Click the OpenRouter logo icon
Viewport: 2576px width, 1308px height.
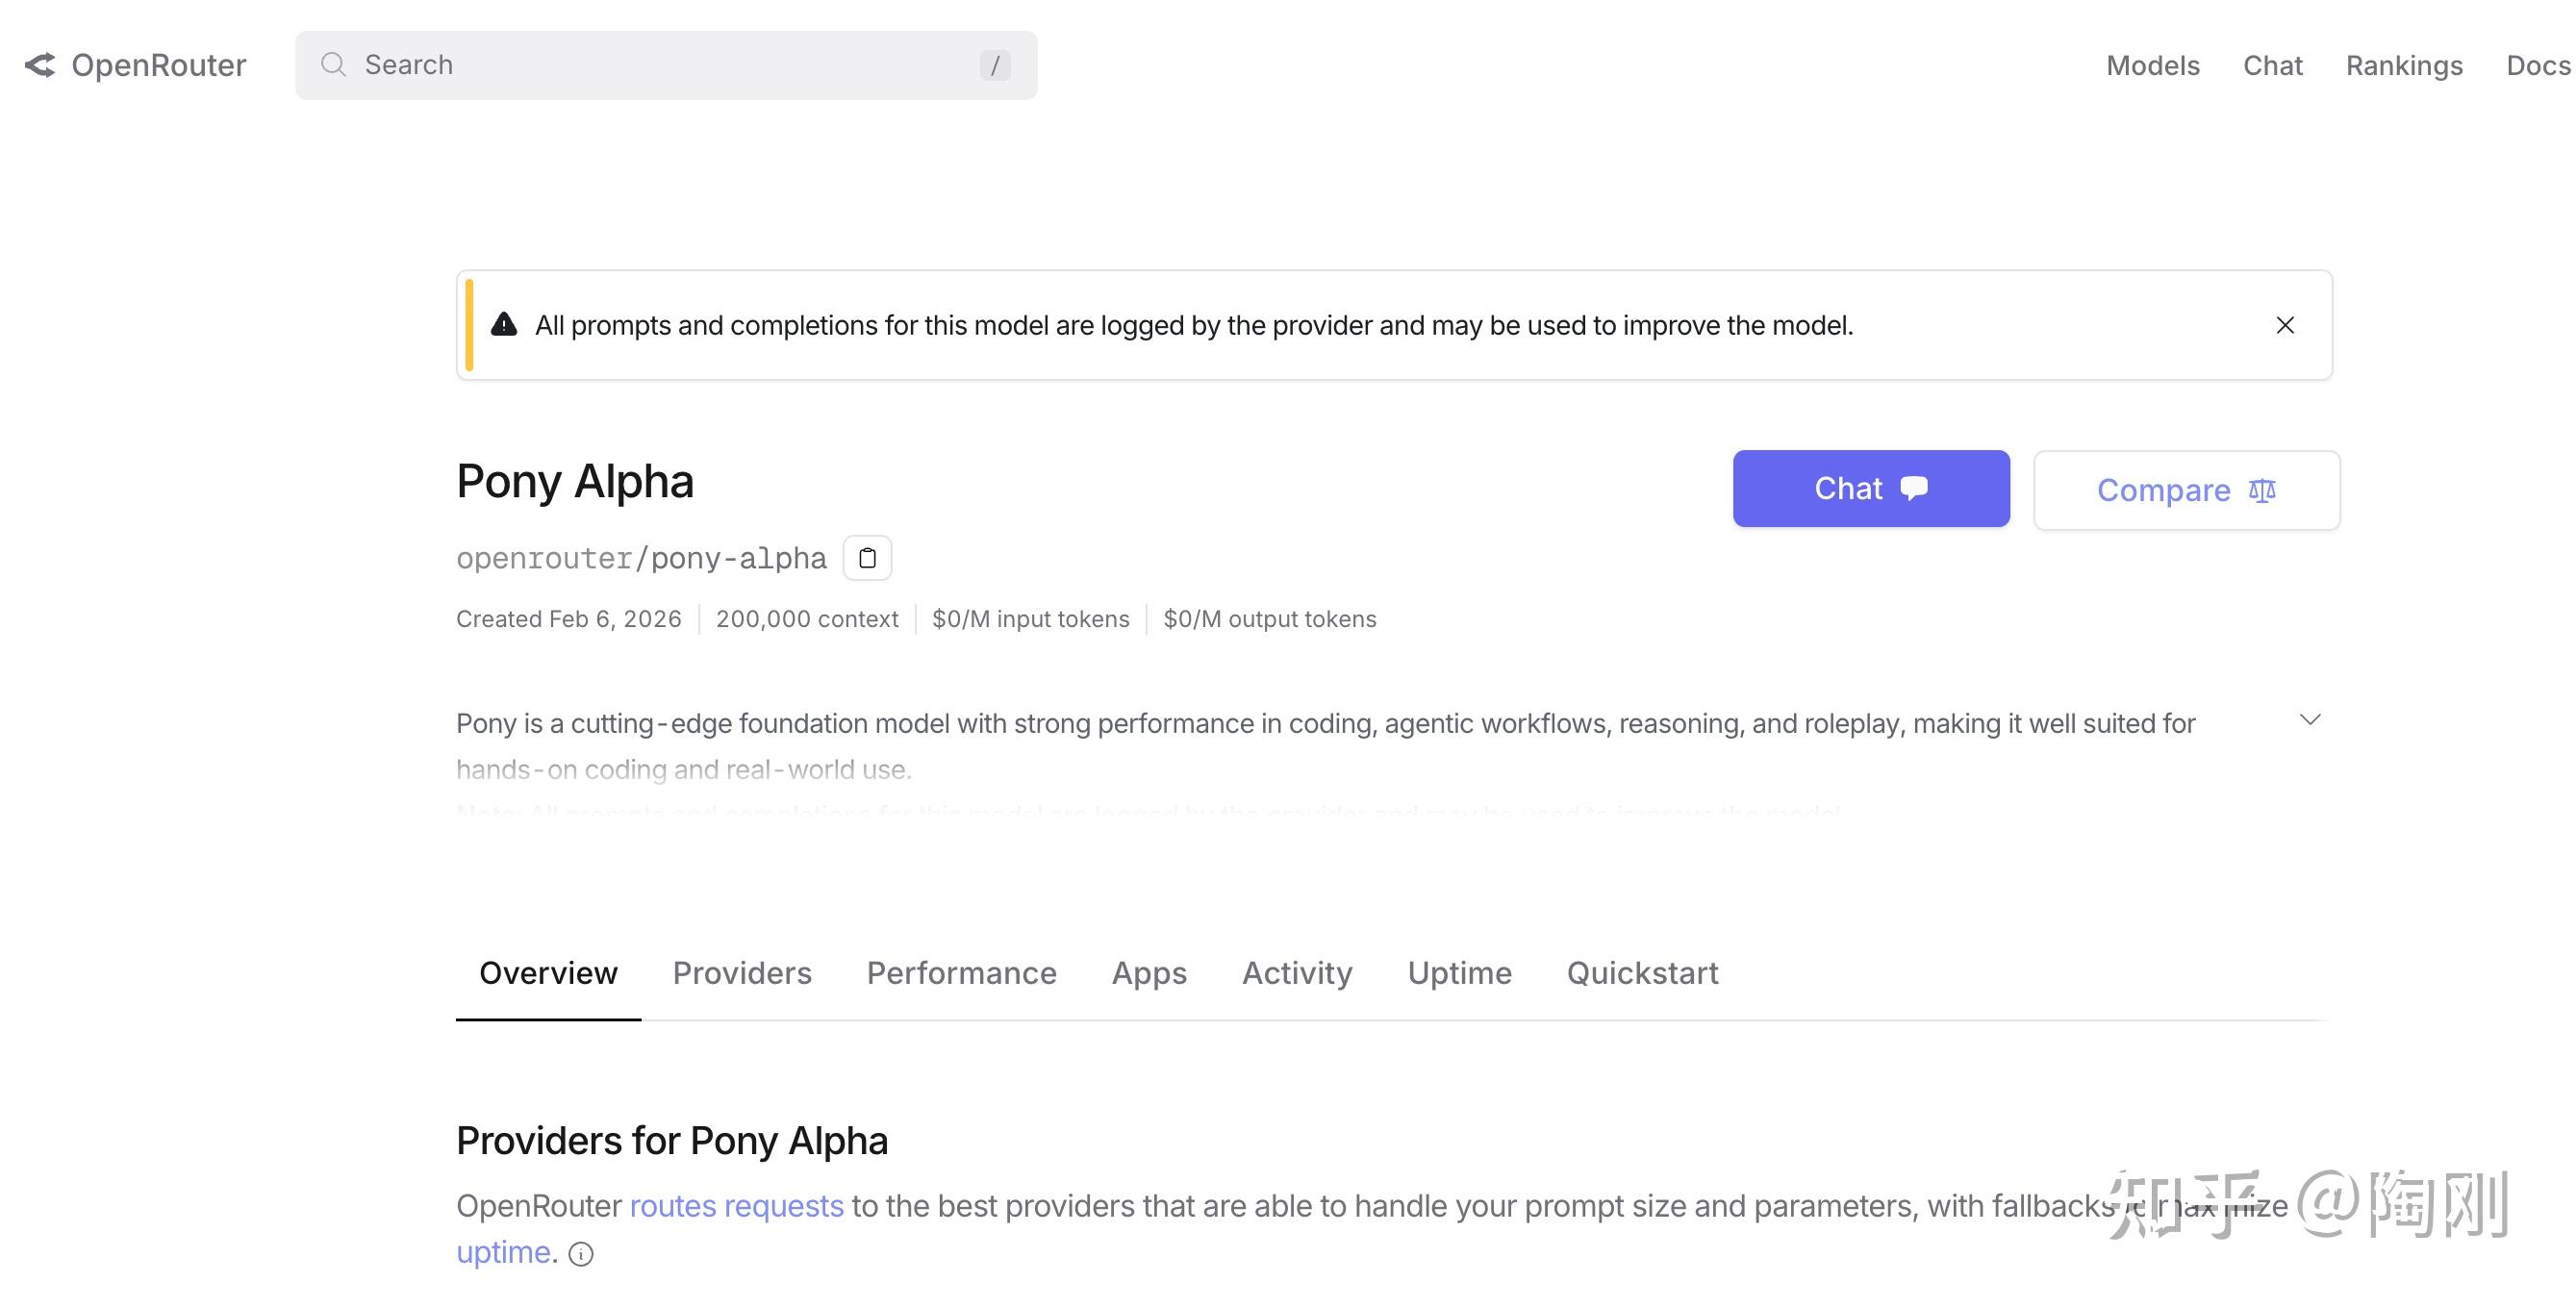[40, 65]
